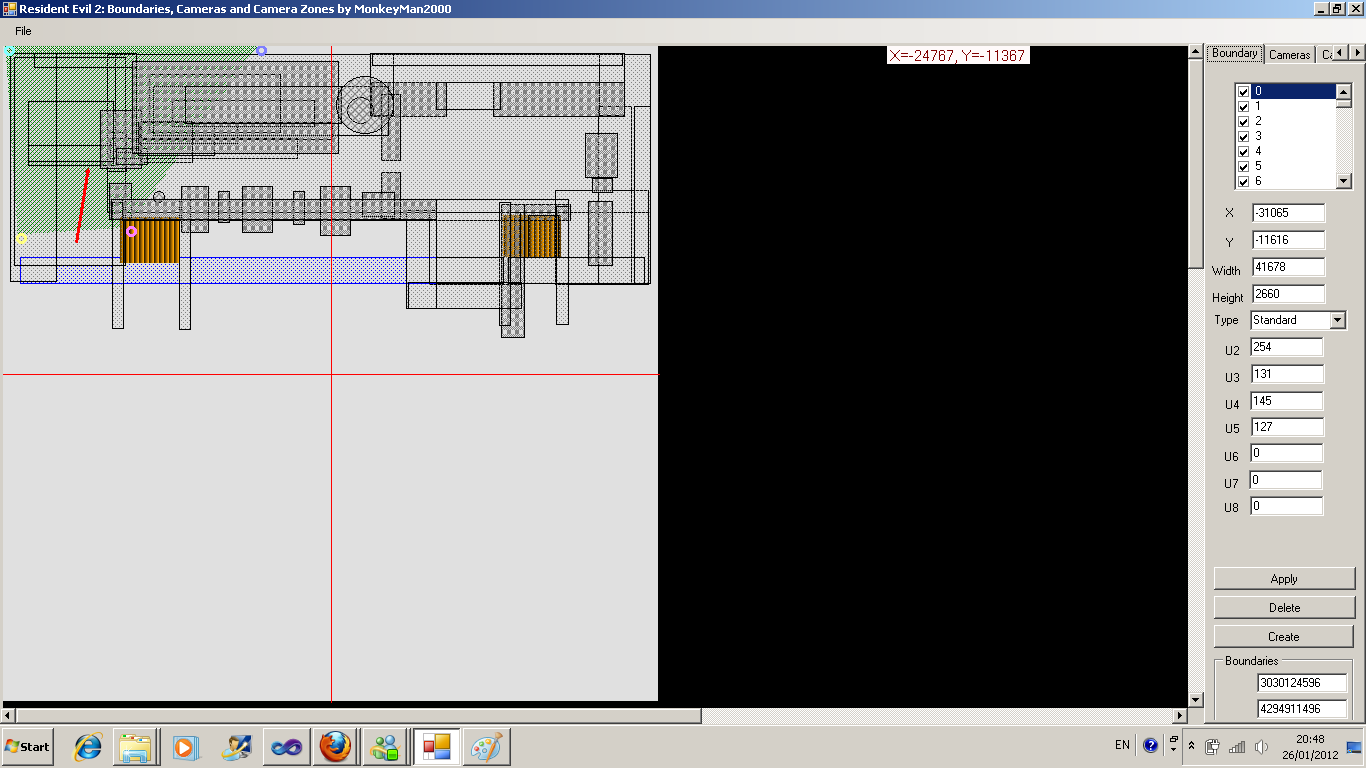This screenshot has height=768, width=1366.
Task: Click tab strip scroll-left arrow
Action: (x=1341, y=53)
